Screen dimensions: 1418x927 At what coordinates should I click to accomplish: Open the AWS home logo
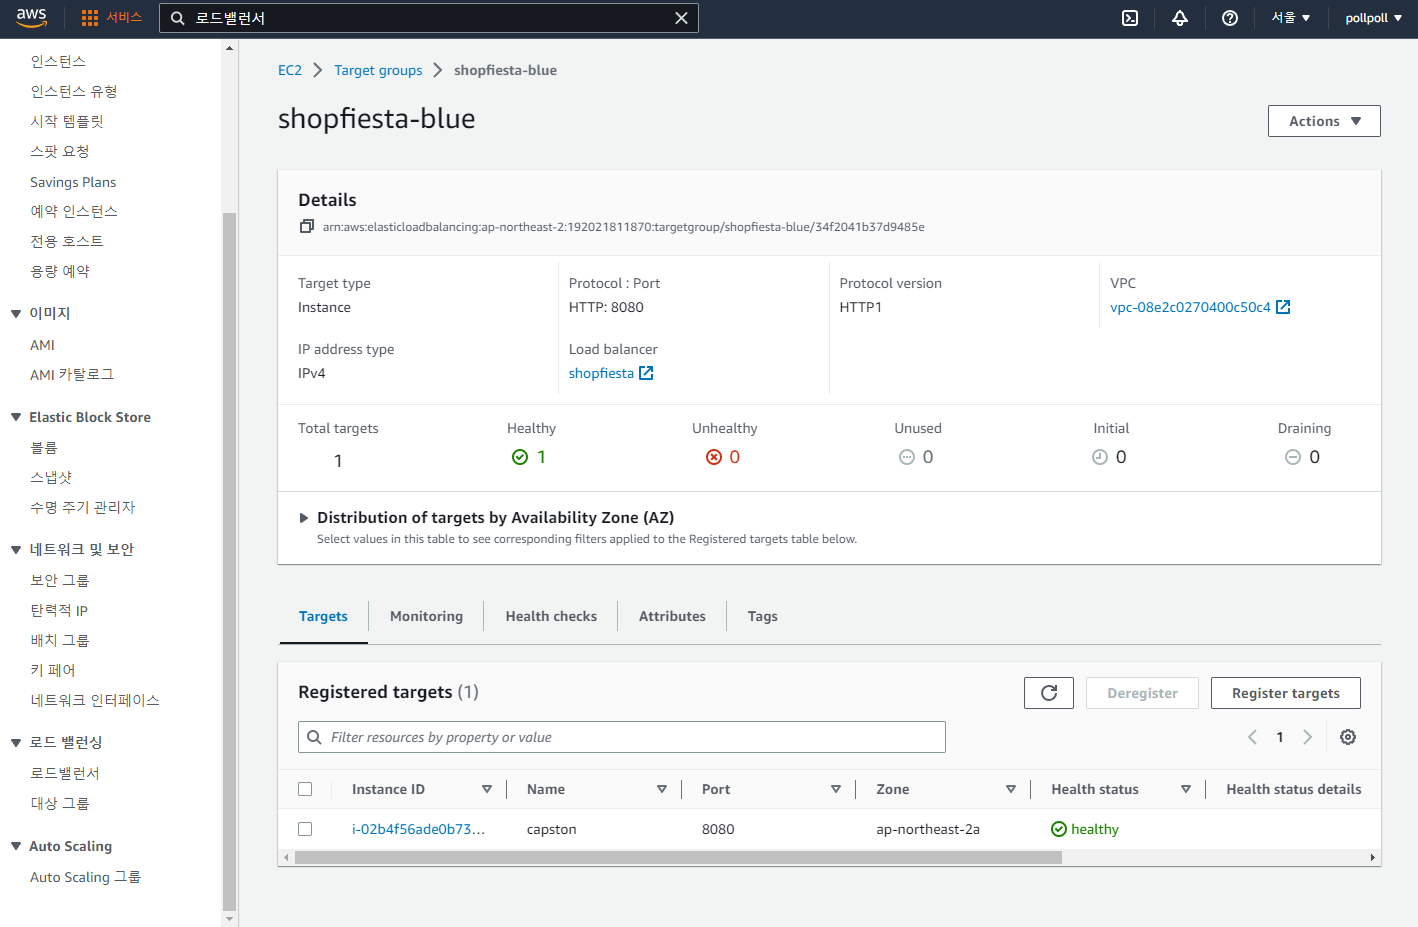pyautogui.click(x=31, y=17)
